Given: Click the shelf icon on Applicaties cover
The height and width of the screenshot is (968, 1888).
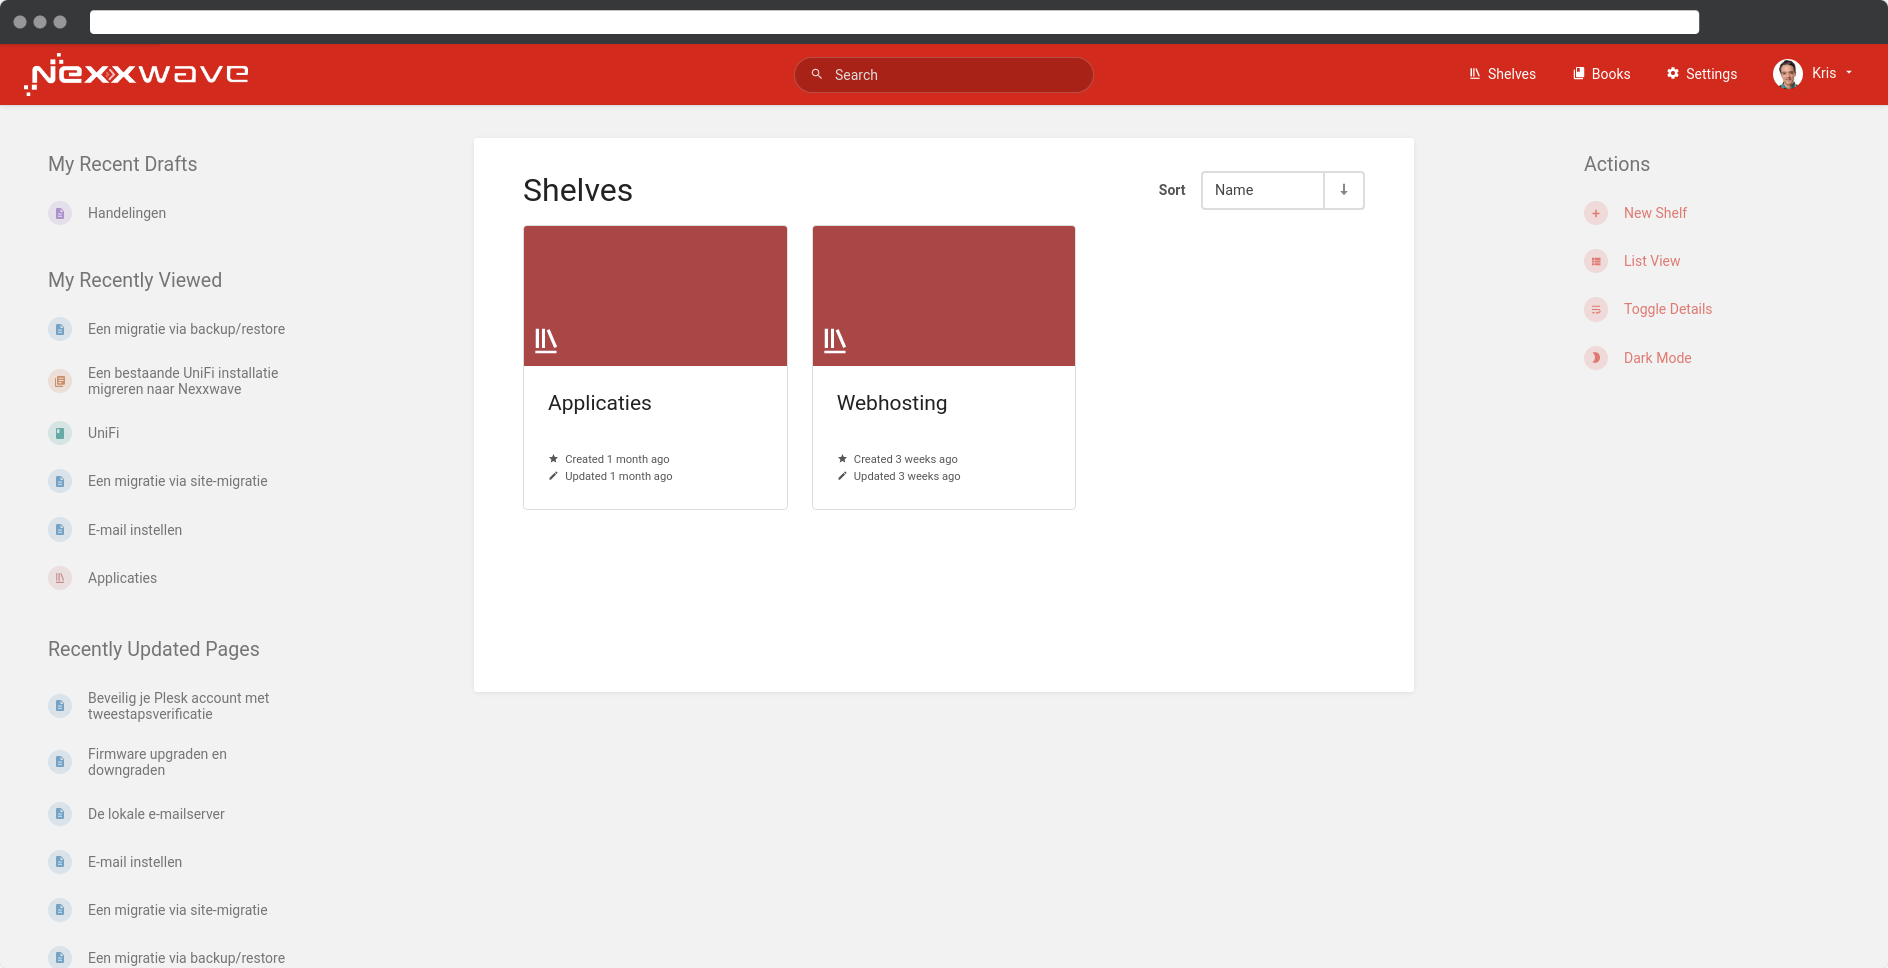Looking at the screenshot, I should [546, 341].
